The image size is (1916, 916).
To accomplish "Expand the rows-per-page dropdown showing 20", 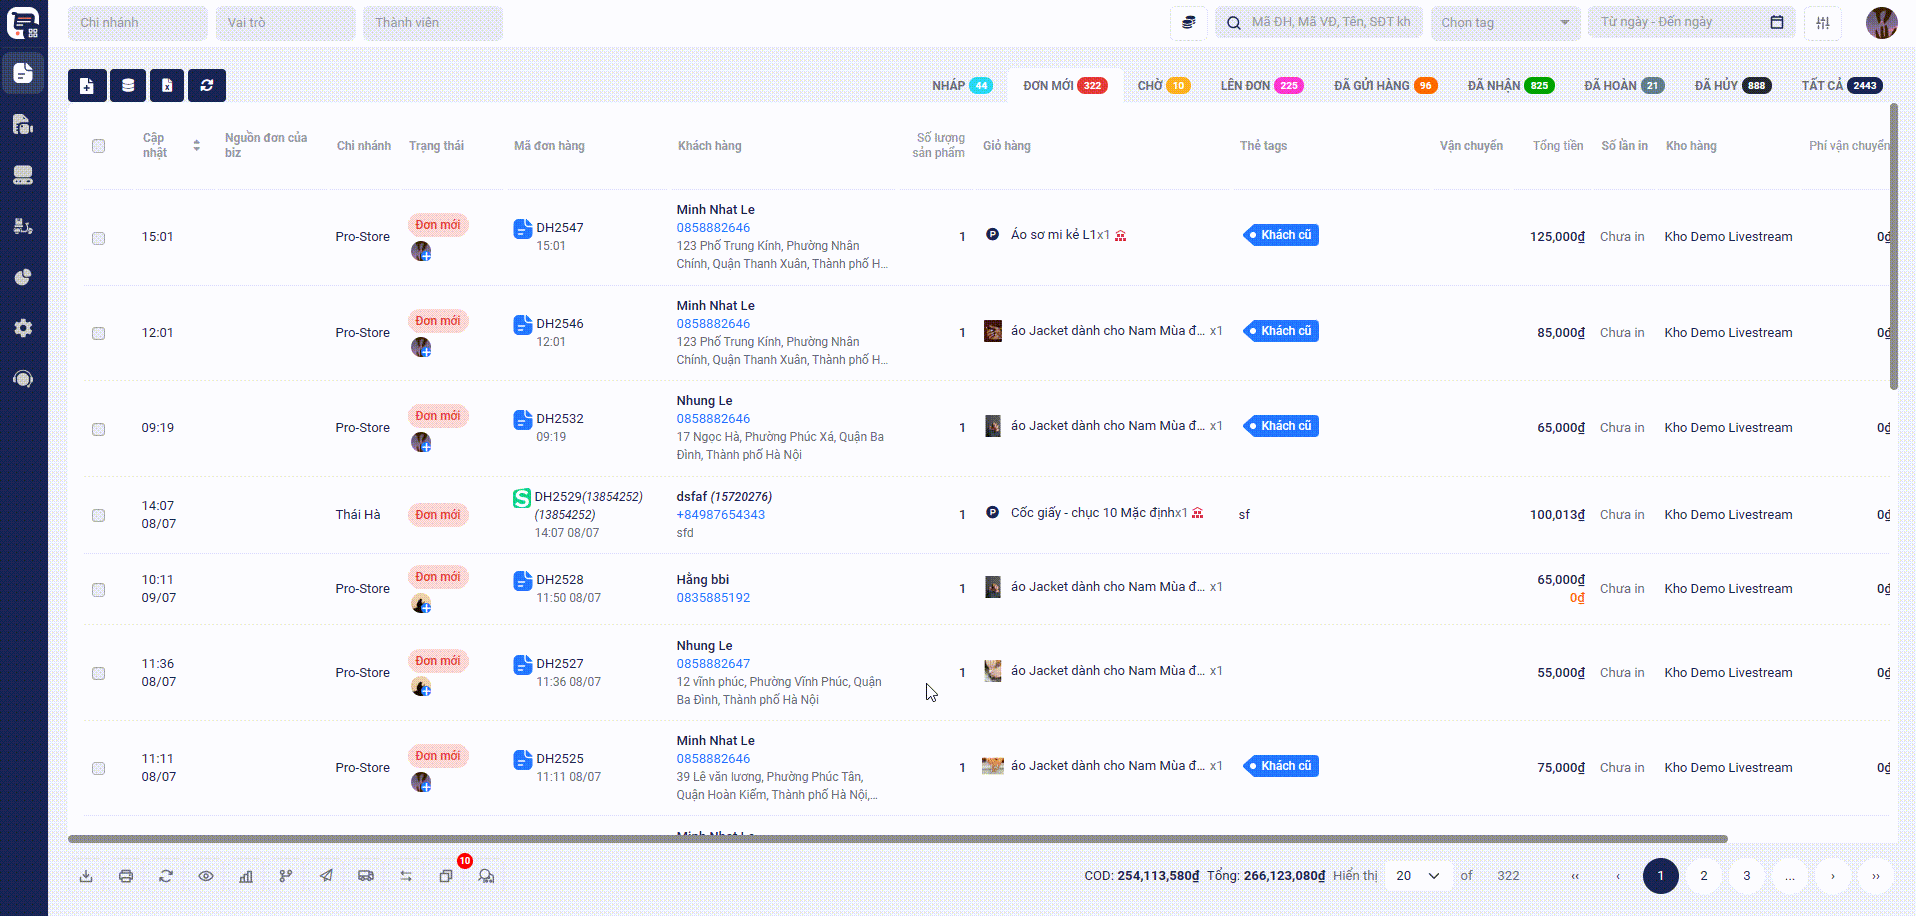I will tap(1418, 876).
